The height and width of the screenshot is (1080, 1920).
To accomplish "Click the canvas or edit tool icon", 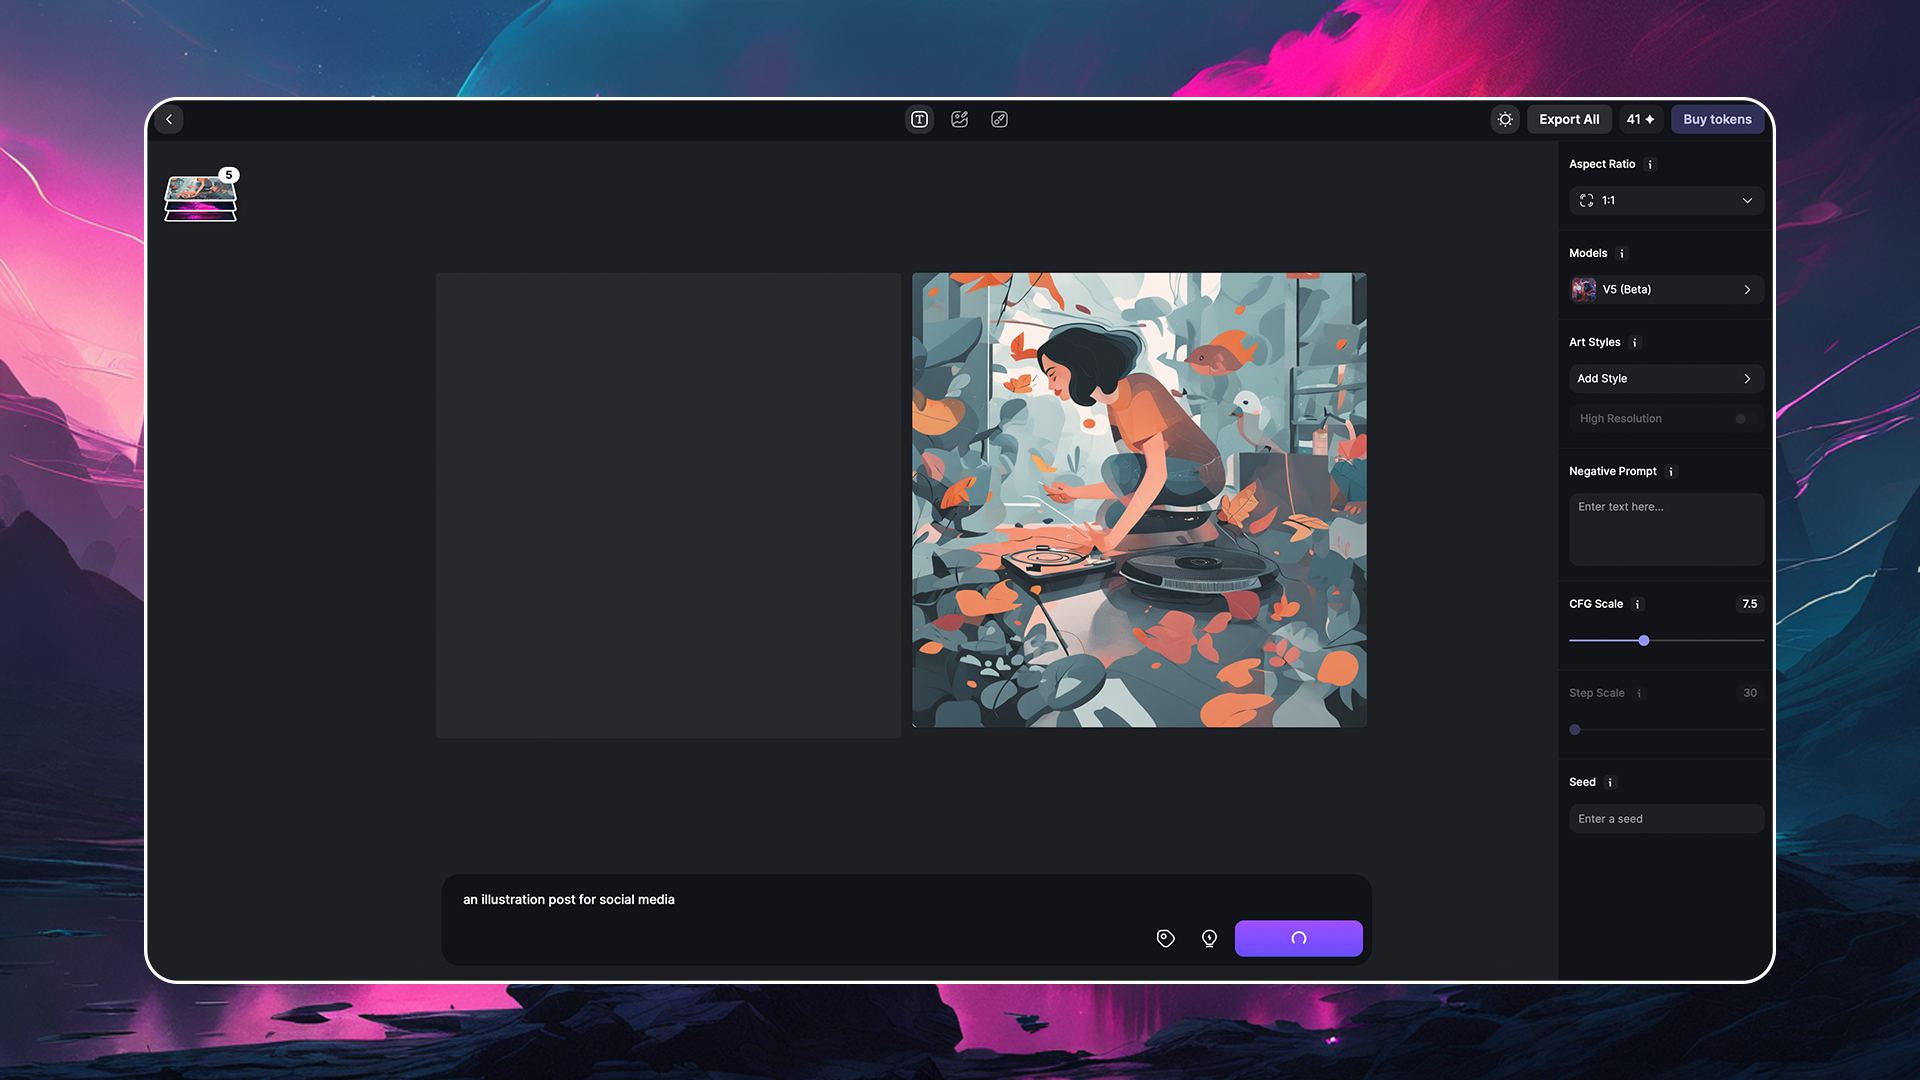I will click(x=1000, y=119).
